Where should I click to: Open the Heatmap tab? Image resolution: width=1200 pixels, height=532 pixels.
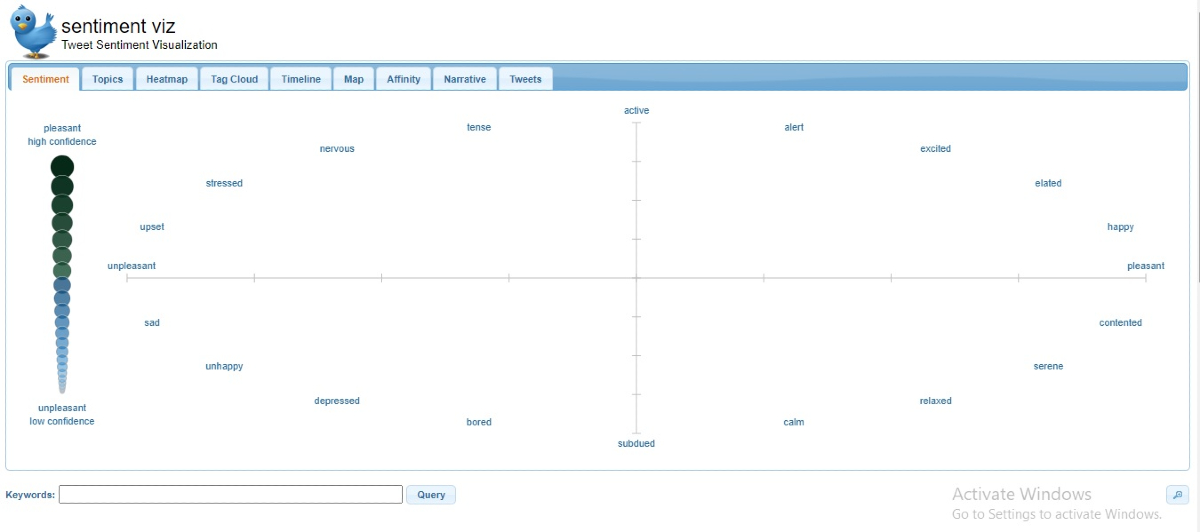point(167,79)
